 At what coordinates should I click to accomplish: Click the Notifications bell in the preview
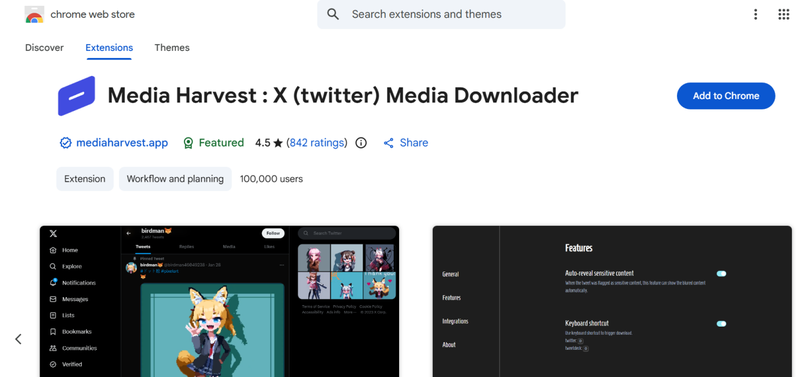click(x=53, y=282)
